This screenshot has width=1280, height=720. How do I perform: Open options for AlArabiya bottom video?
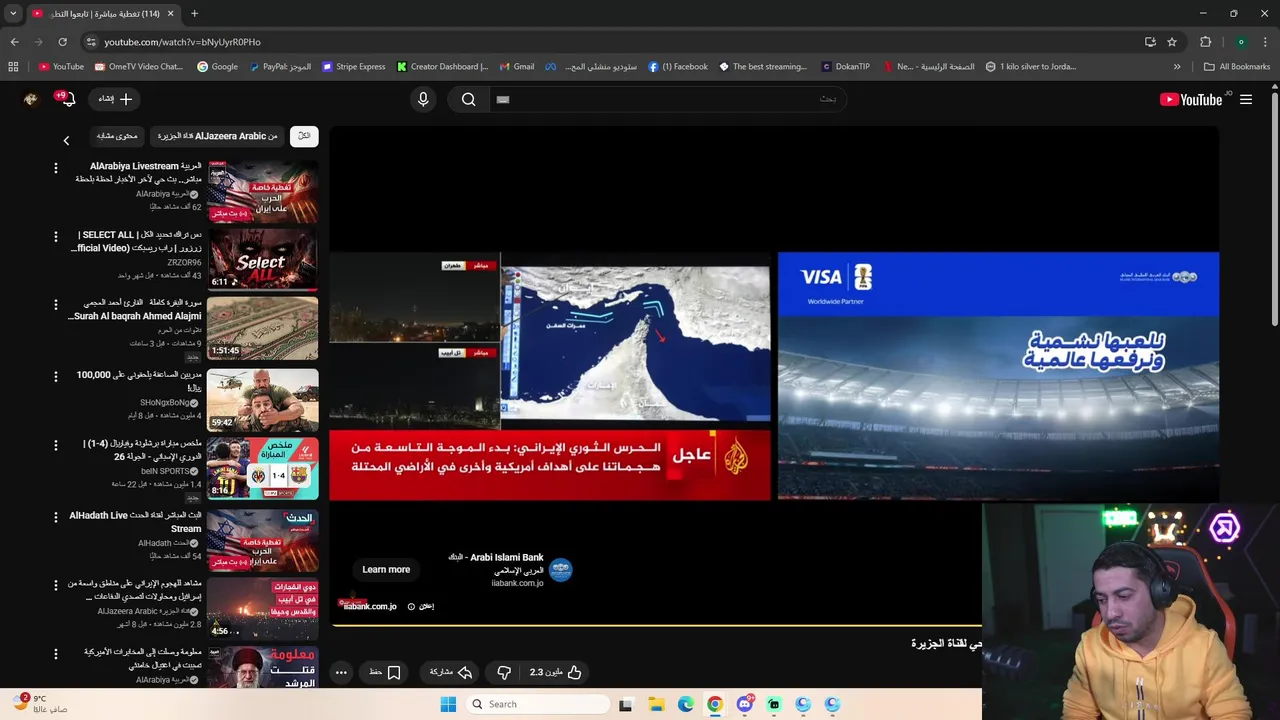point(56,653)
